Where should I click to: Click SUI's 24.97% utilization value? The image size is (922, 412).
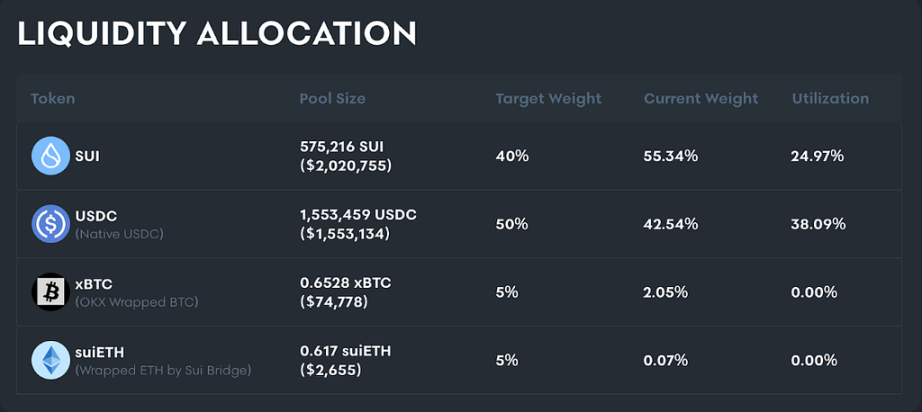tap(818, 156)
